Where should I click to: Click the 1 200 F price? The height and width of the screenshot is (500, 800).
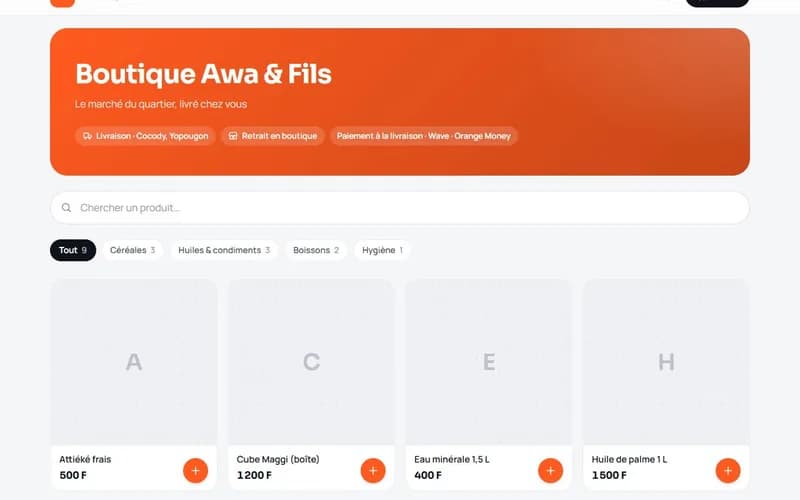[254, 475]
